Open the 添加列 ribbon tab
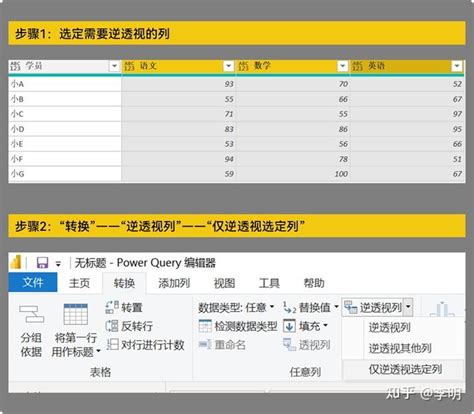474x414 pixels. (174, 283)
